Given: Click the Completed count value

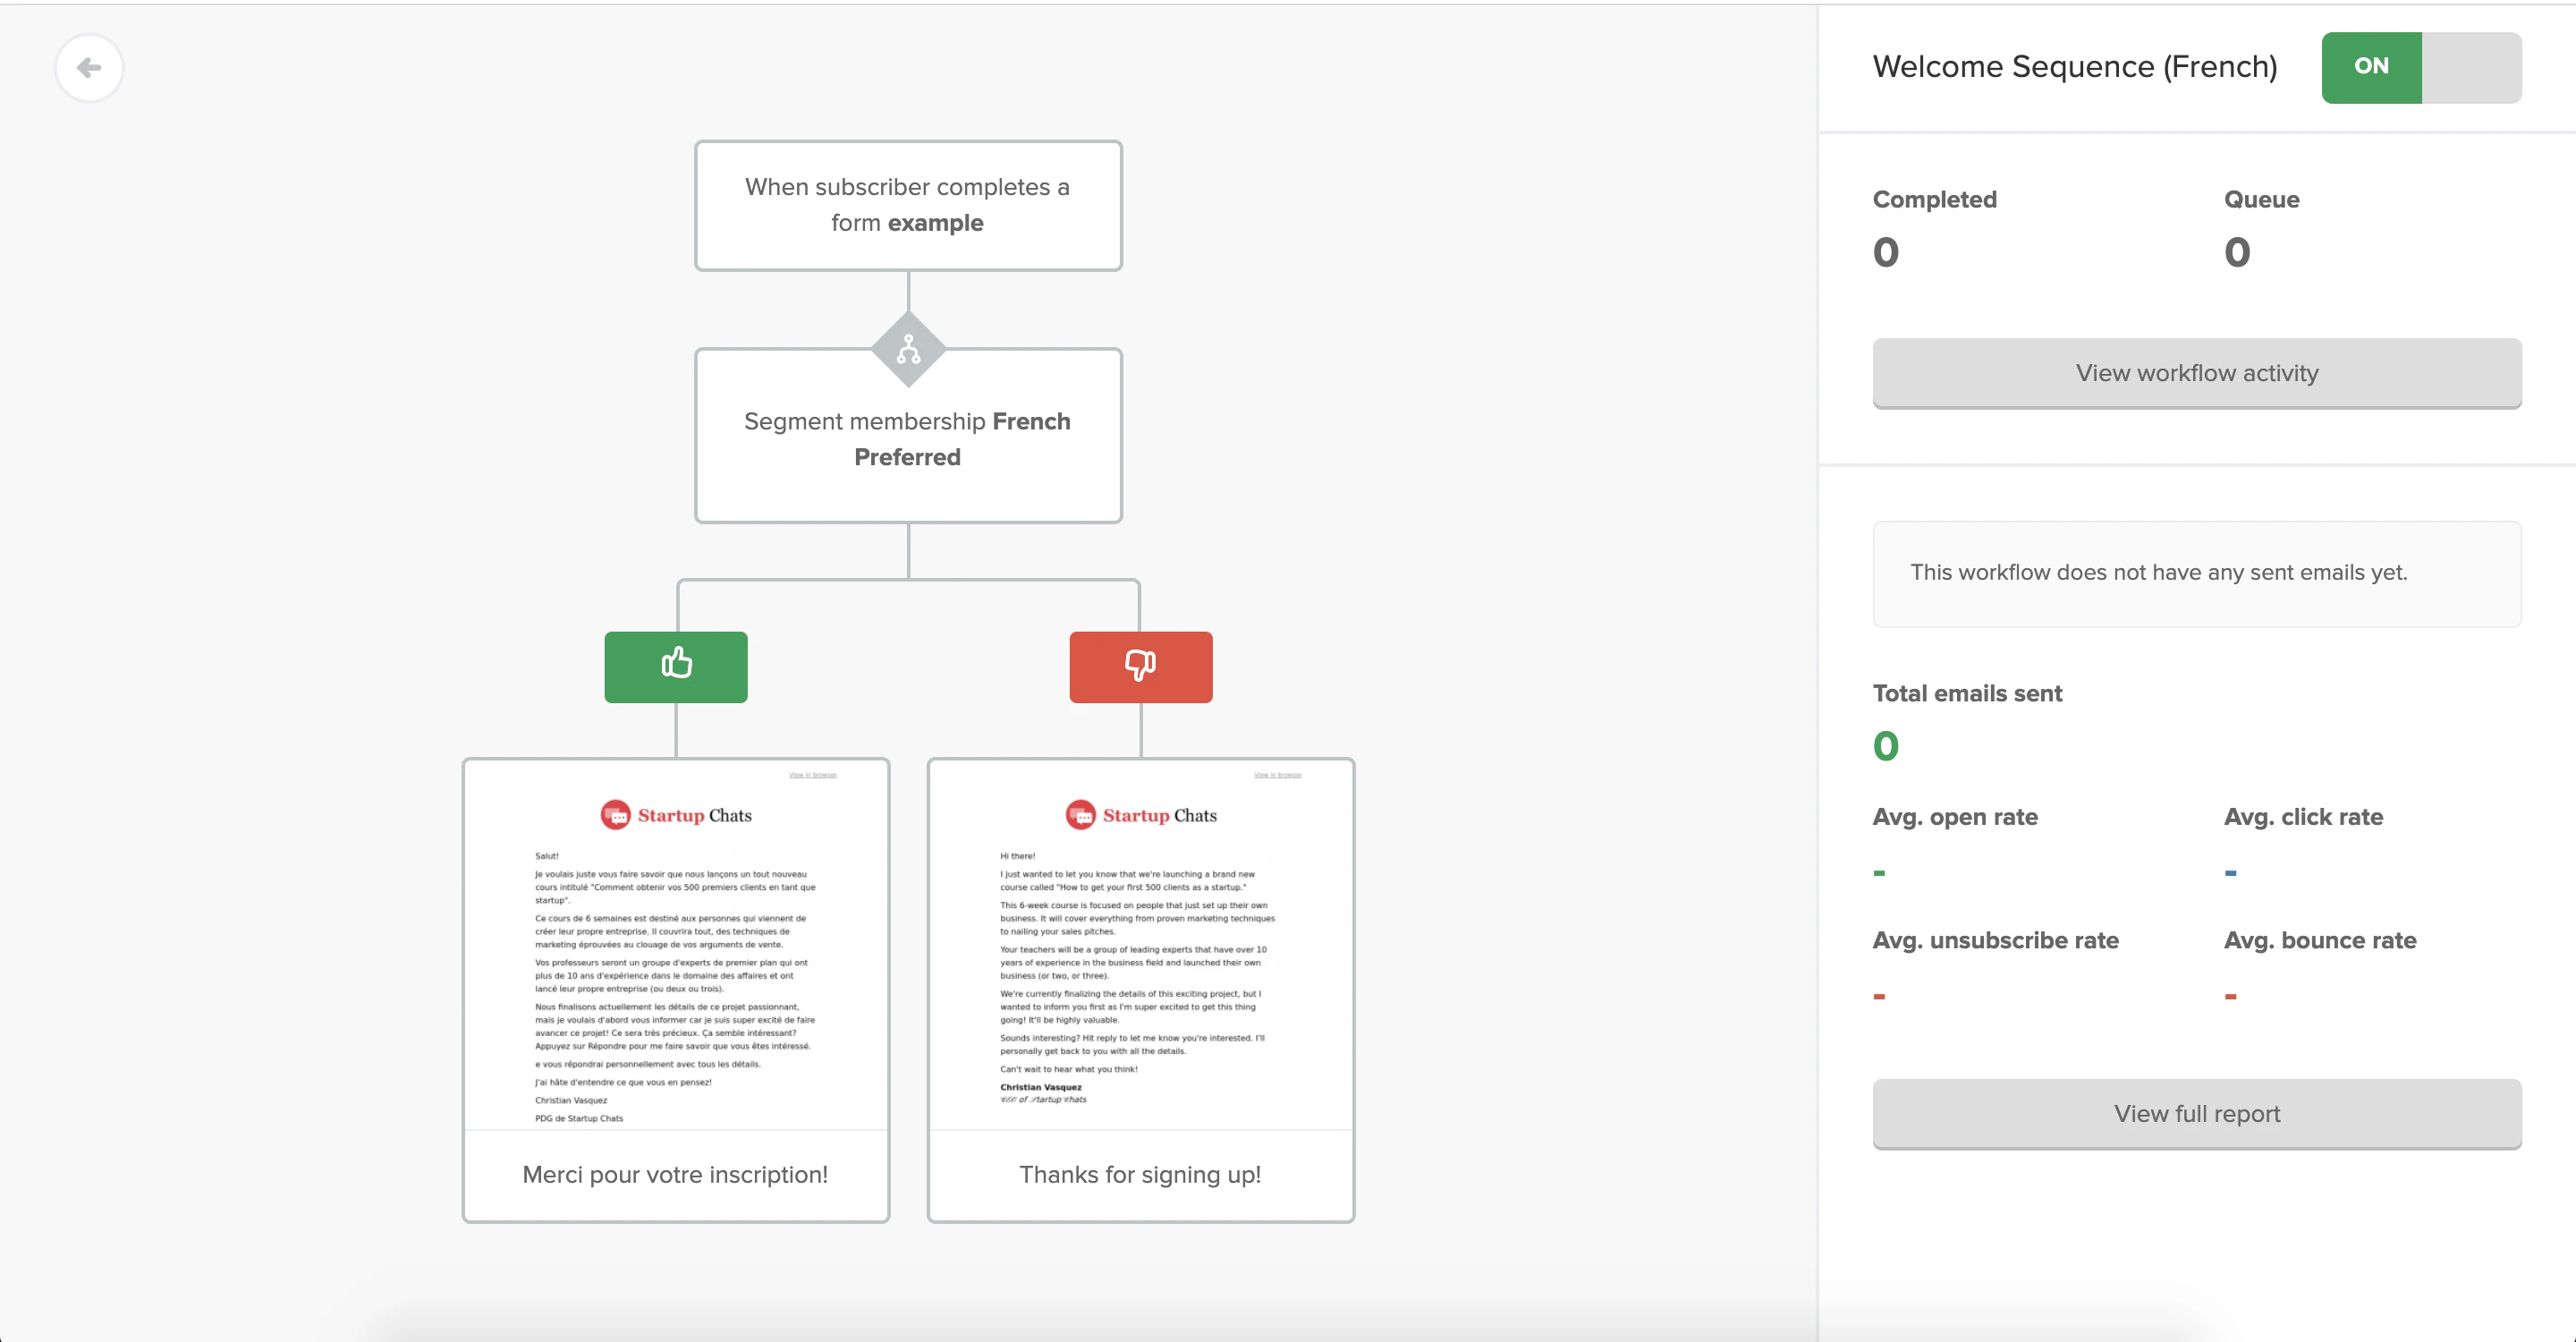Looking at the screenshot, I should 1885,252.
